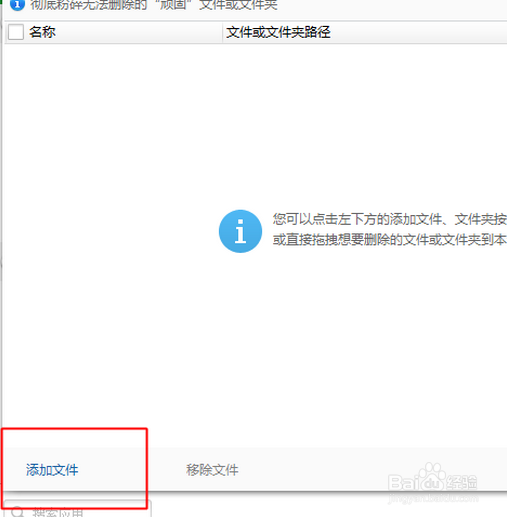Screen dimensions: 507x517
Task: Click the 搜索应用 search box
Action: click(x=77, y=509)
